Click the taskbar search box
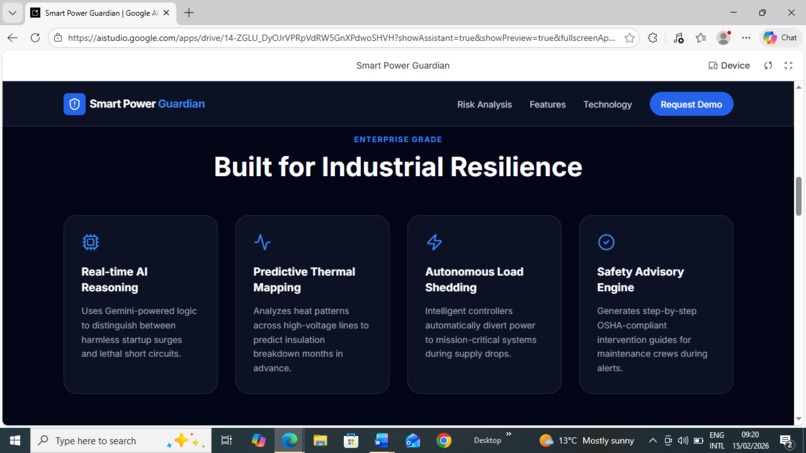Viewport: 806px width, 453px height. (120, 441)
